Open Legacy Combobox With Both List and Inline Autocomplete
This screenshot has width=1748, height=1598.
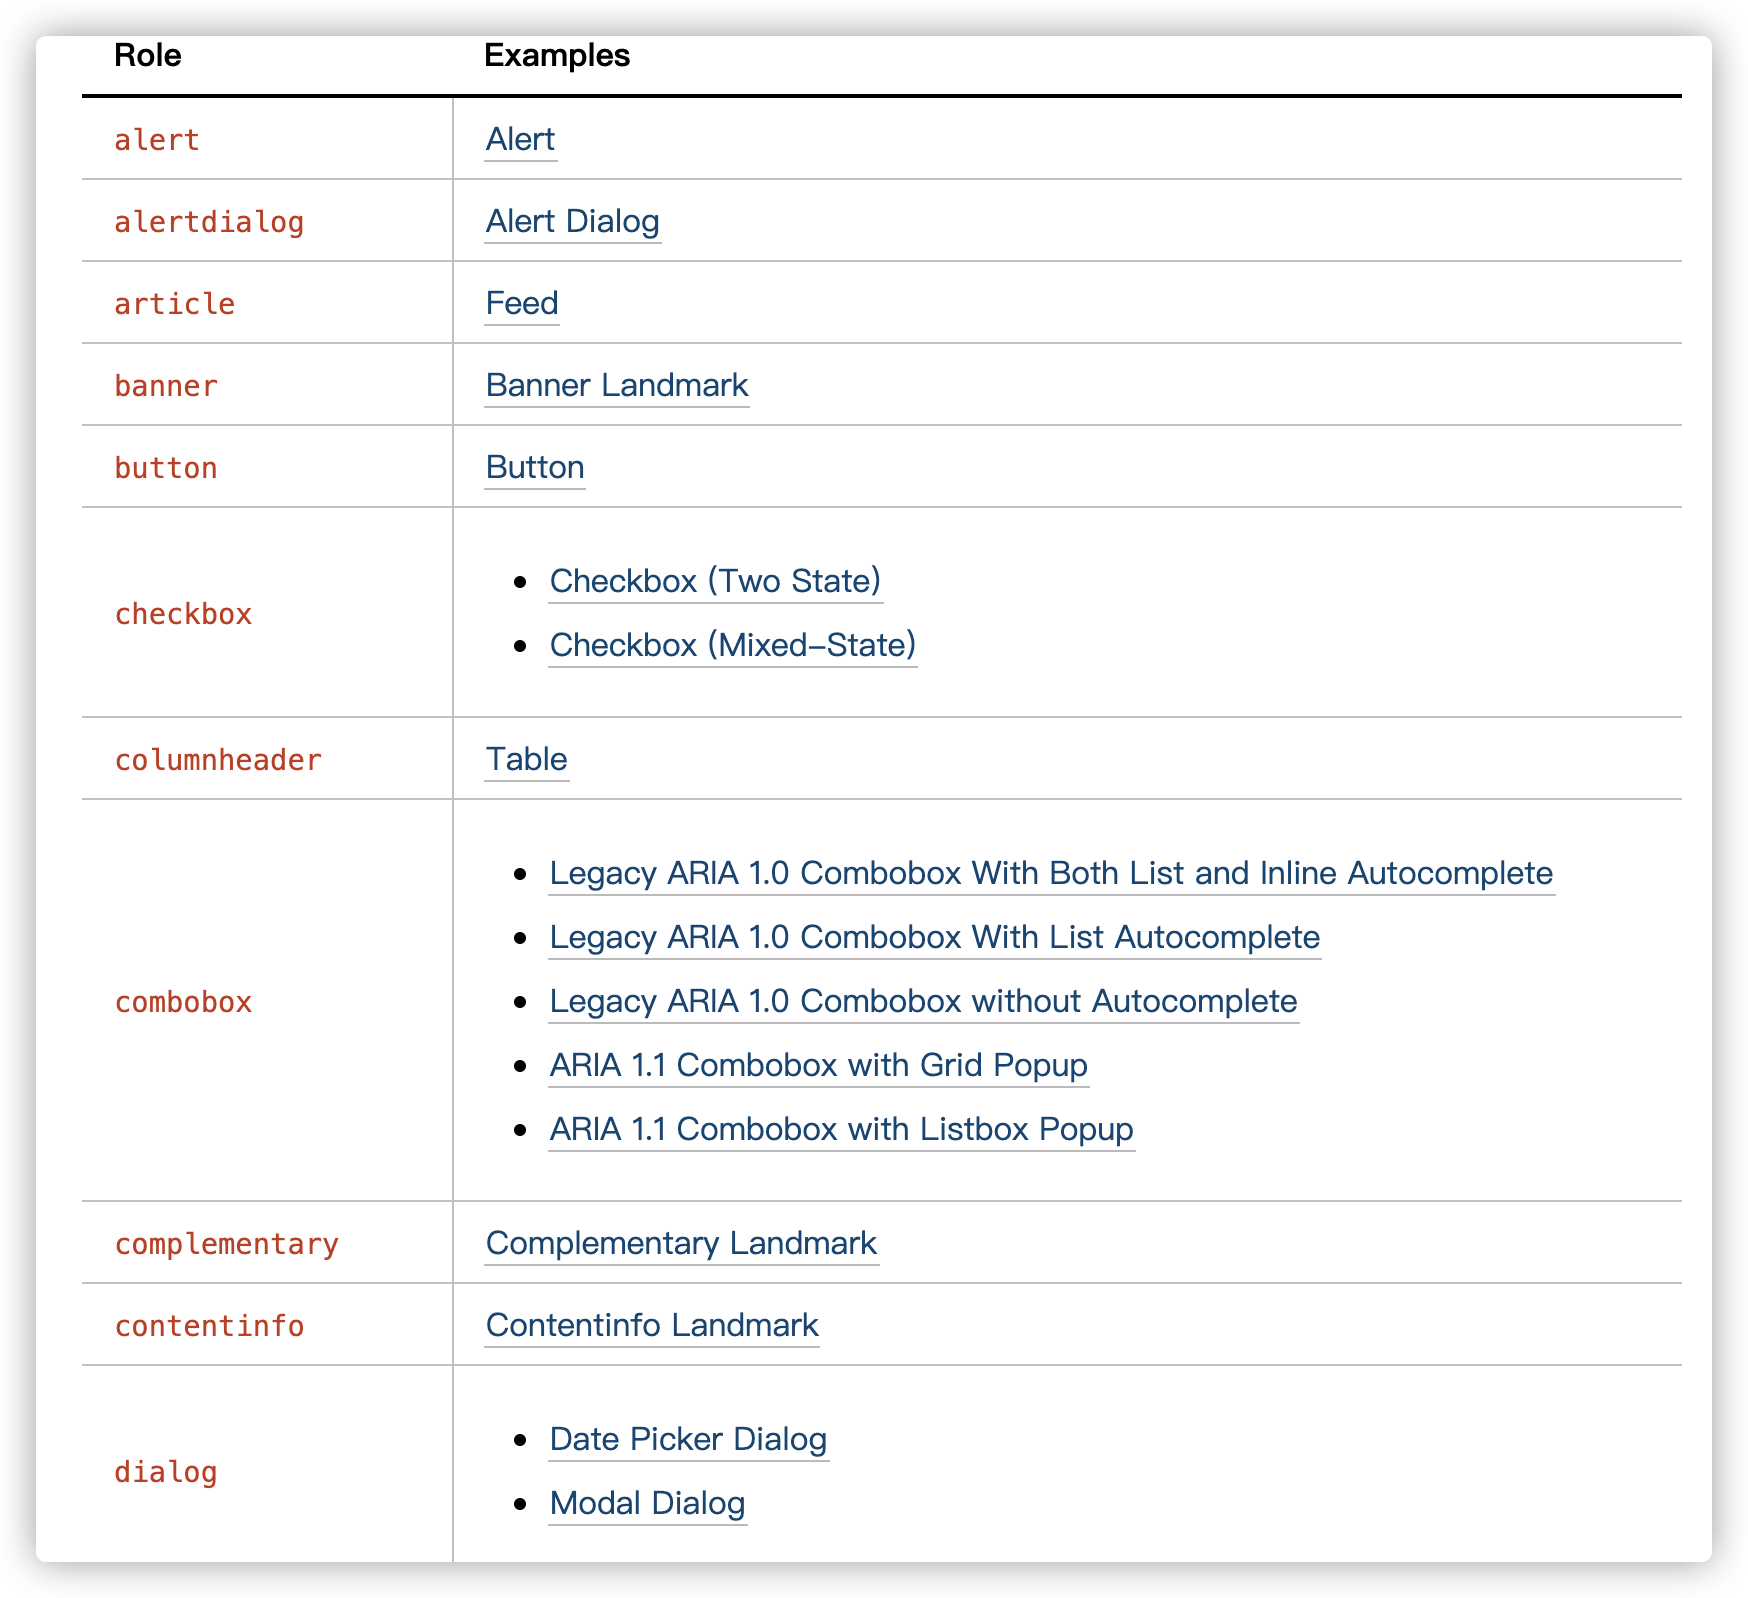1051,873
